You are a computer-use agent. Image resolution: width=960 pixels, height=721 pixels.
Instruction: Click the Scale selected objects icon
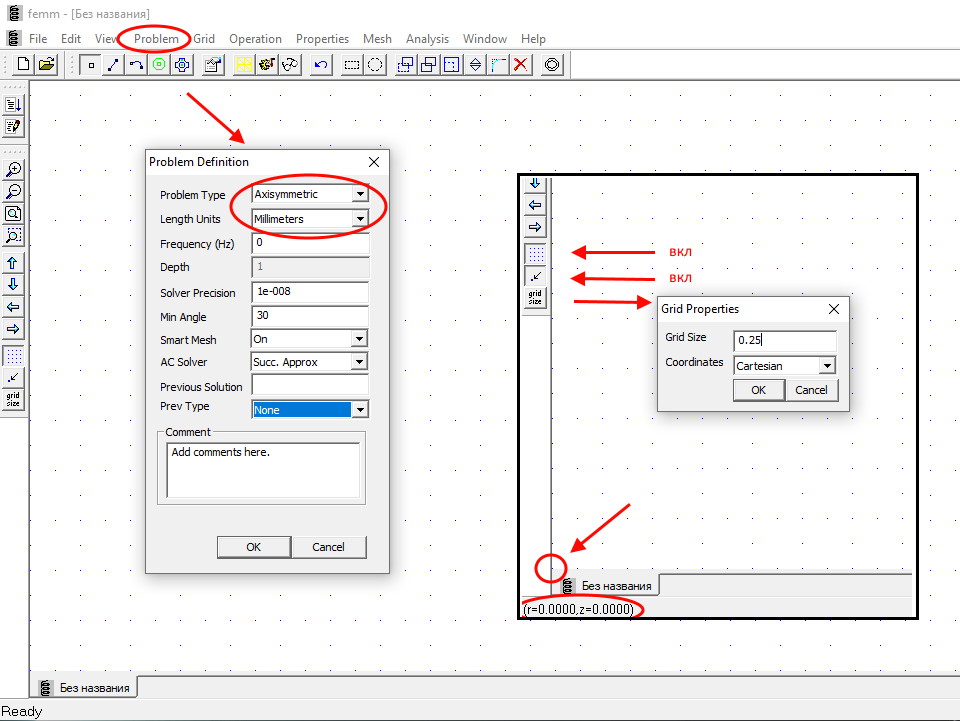[x=452, y=65]
